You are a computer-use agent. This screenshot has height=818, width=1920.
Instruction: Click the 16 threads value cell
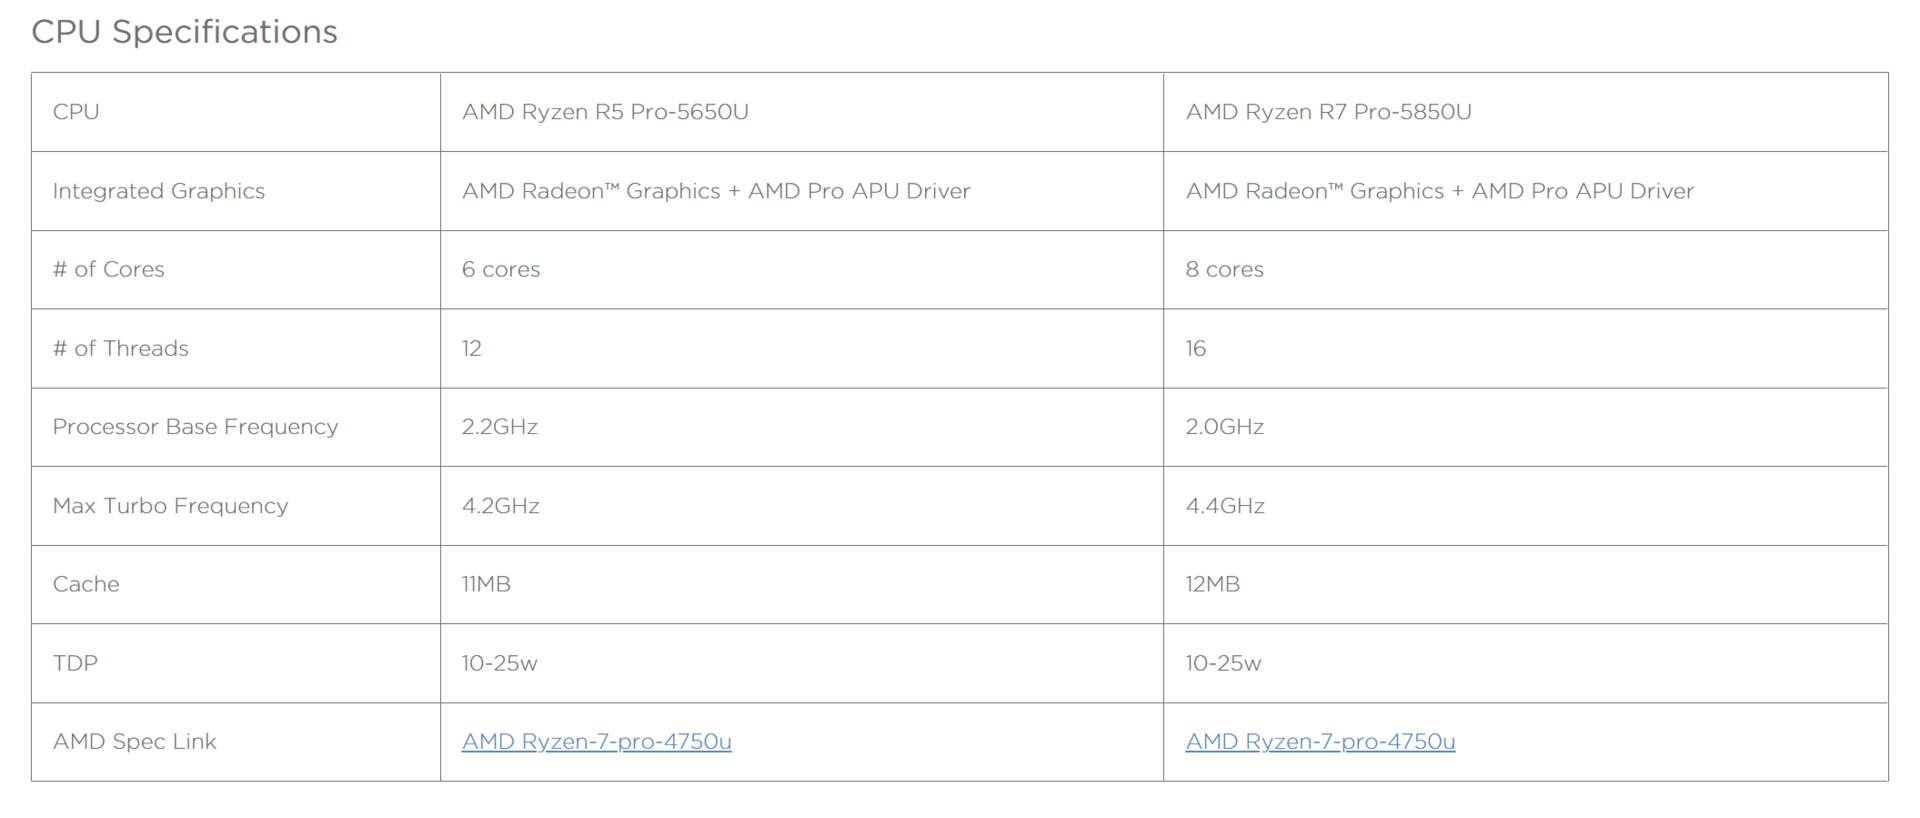(1195, 348)
